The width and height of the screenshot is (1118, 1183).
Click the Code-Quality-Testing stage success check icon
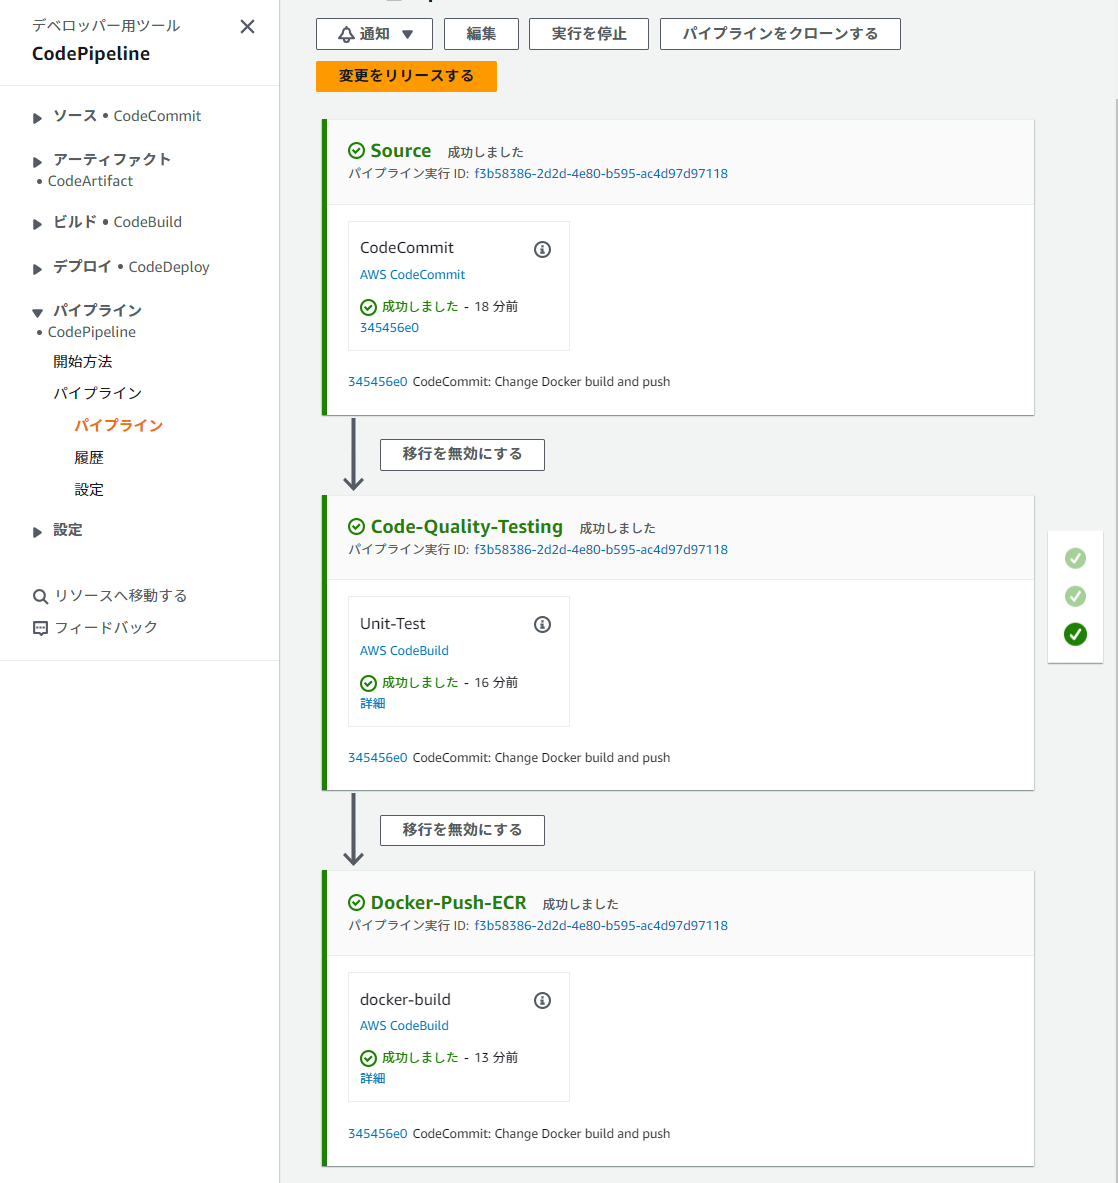356,527
